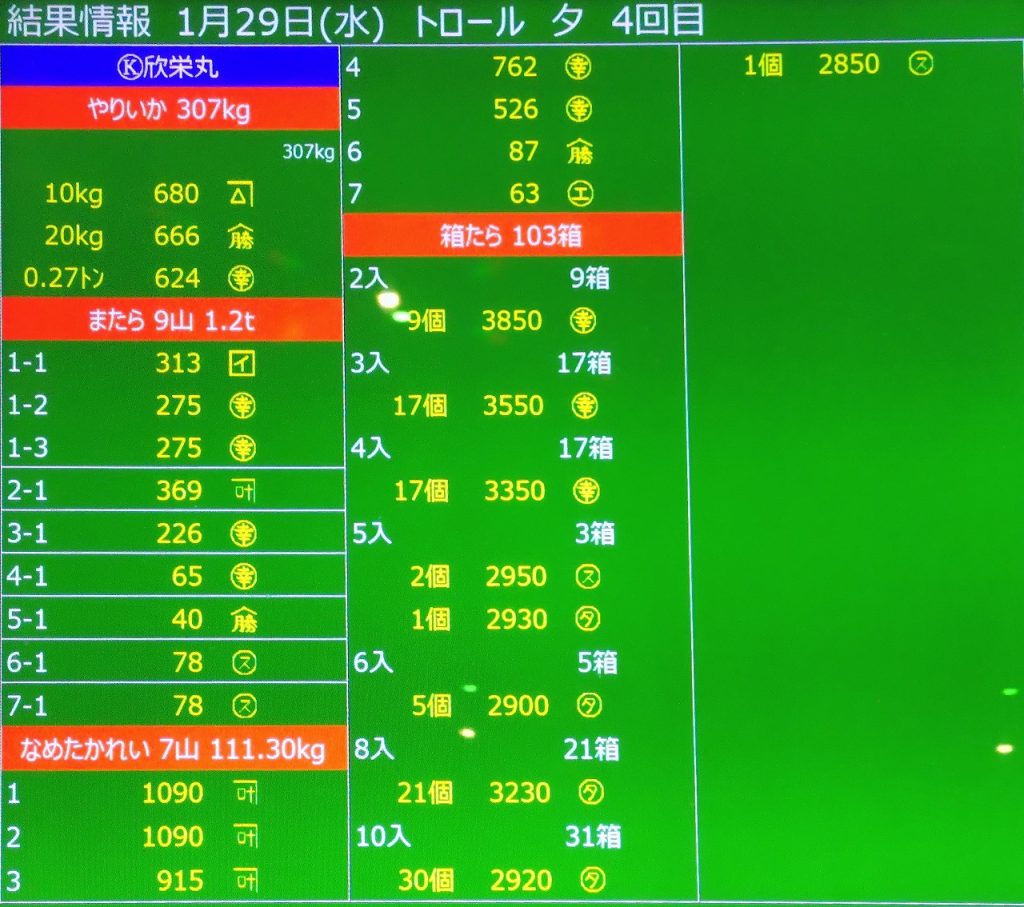Select the circled mark beside 5個 2900

[x=590, y=707]
